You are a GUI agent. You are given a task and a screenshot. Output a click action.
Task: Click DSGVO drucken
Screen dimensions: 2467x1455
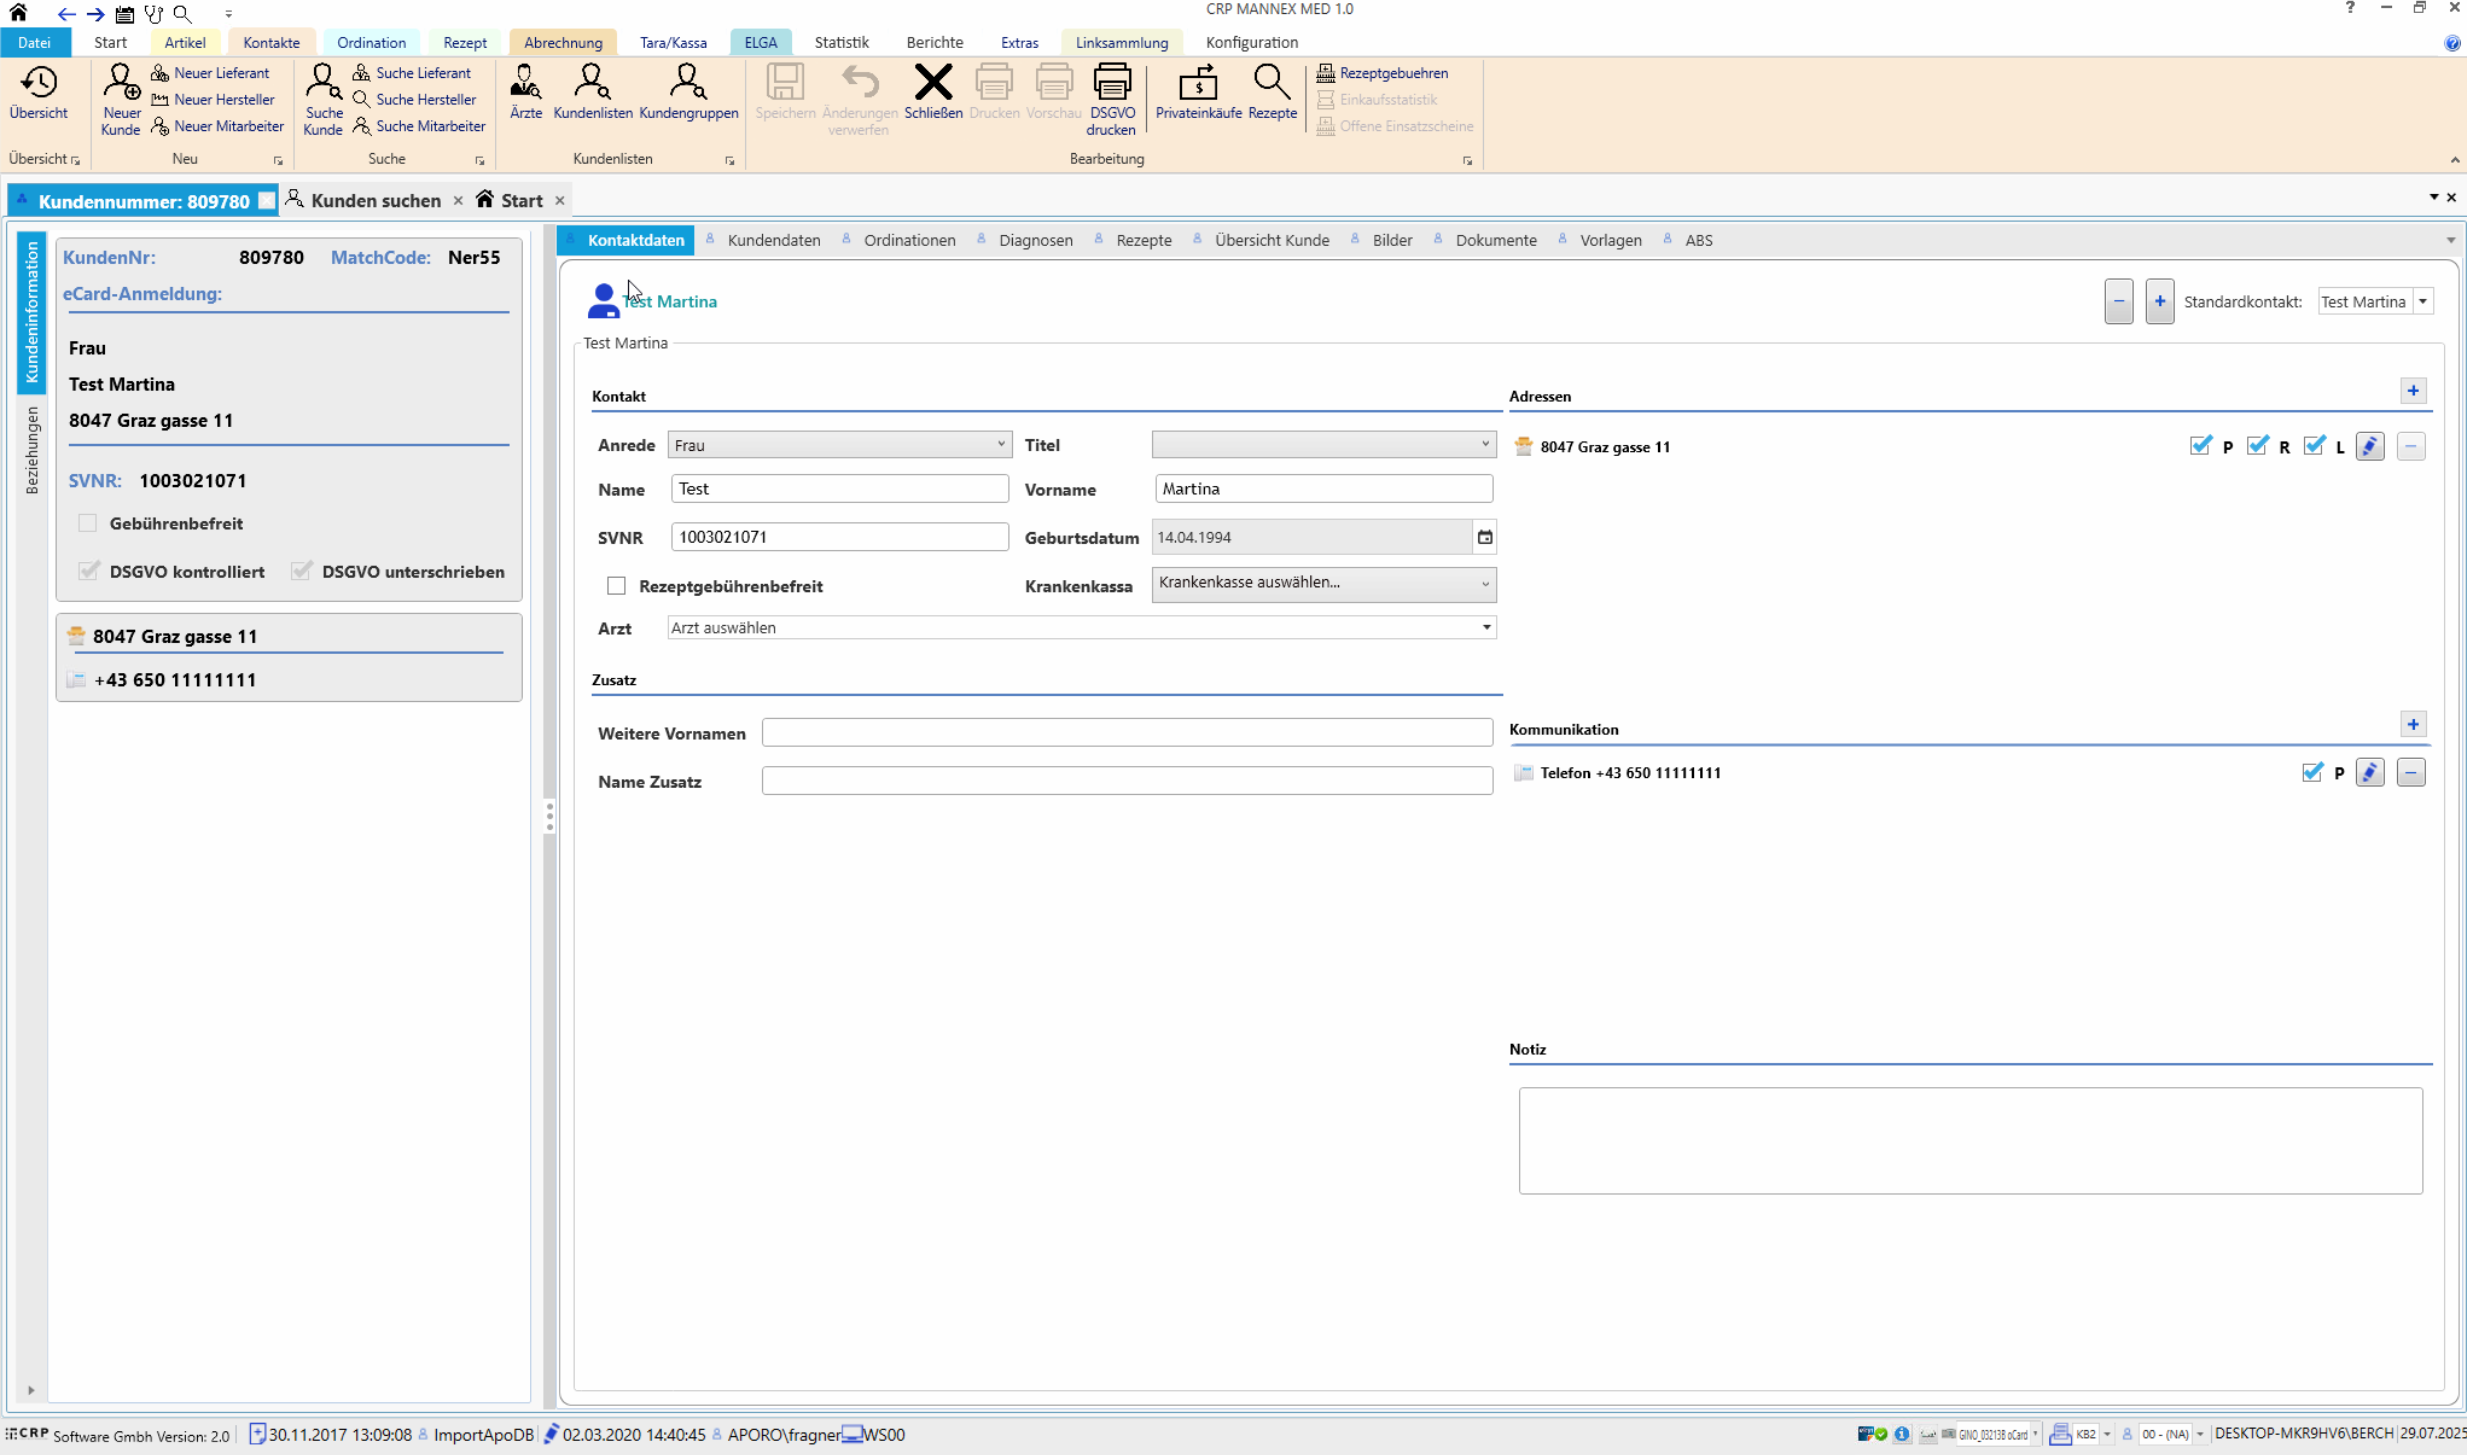(x=1111, y=100)
